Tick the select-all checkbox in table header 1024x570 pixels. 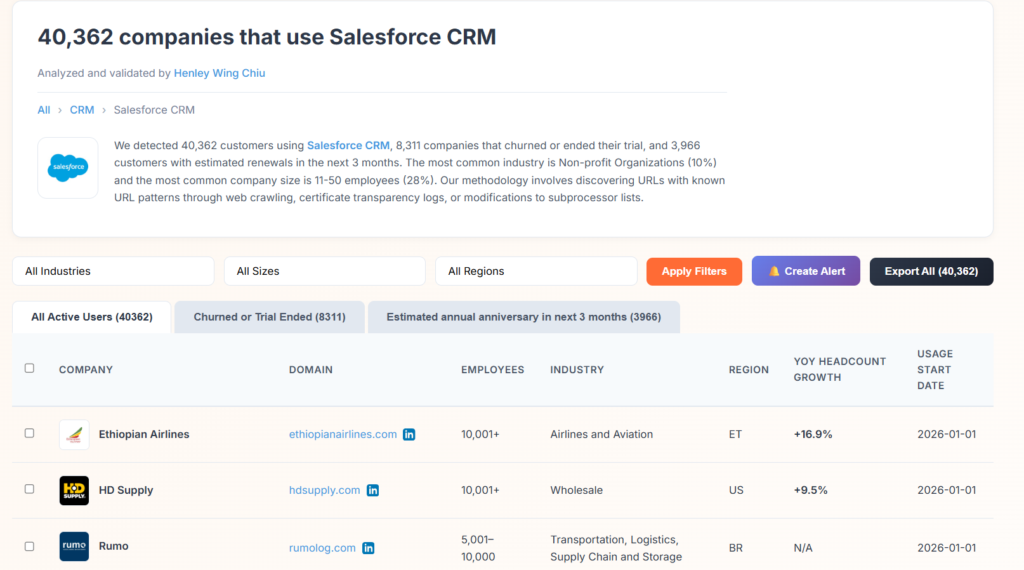click(x=29, y=369)
